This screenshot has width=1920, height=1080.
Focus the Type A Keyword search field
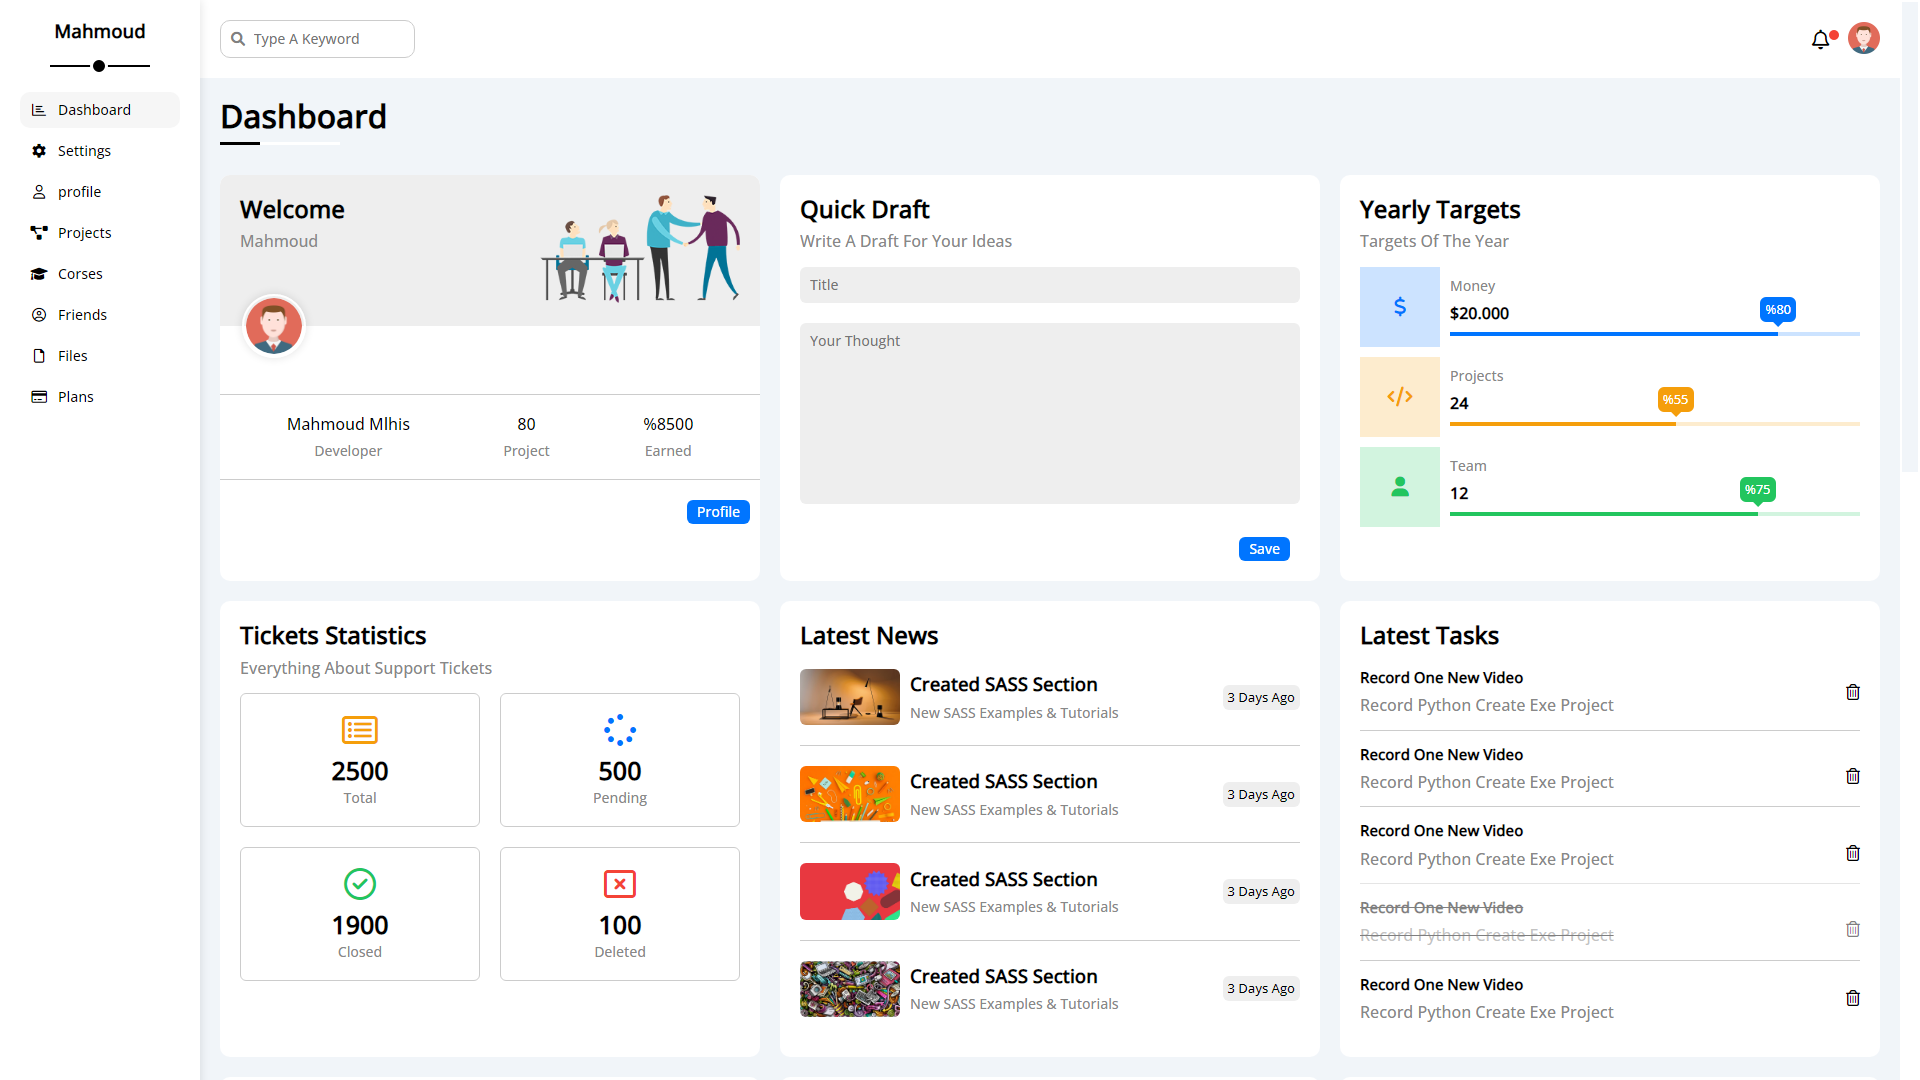point(326,39)
